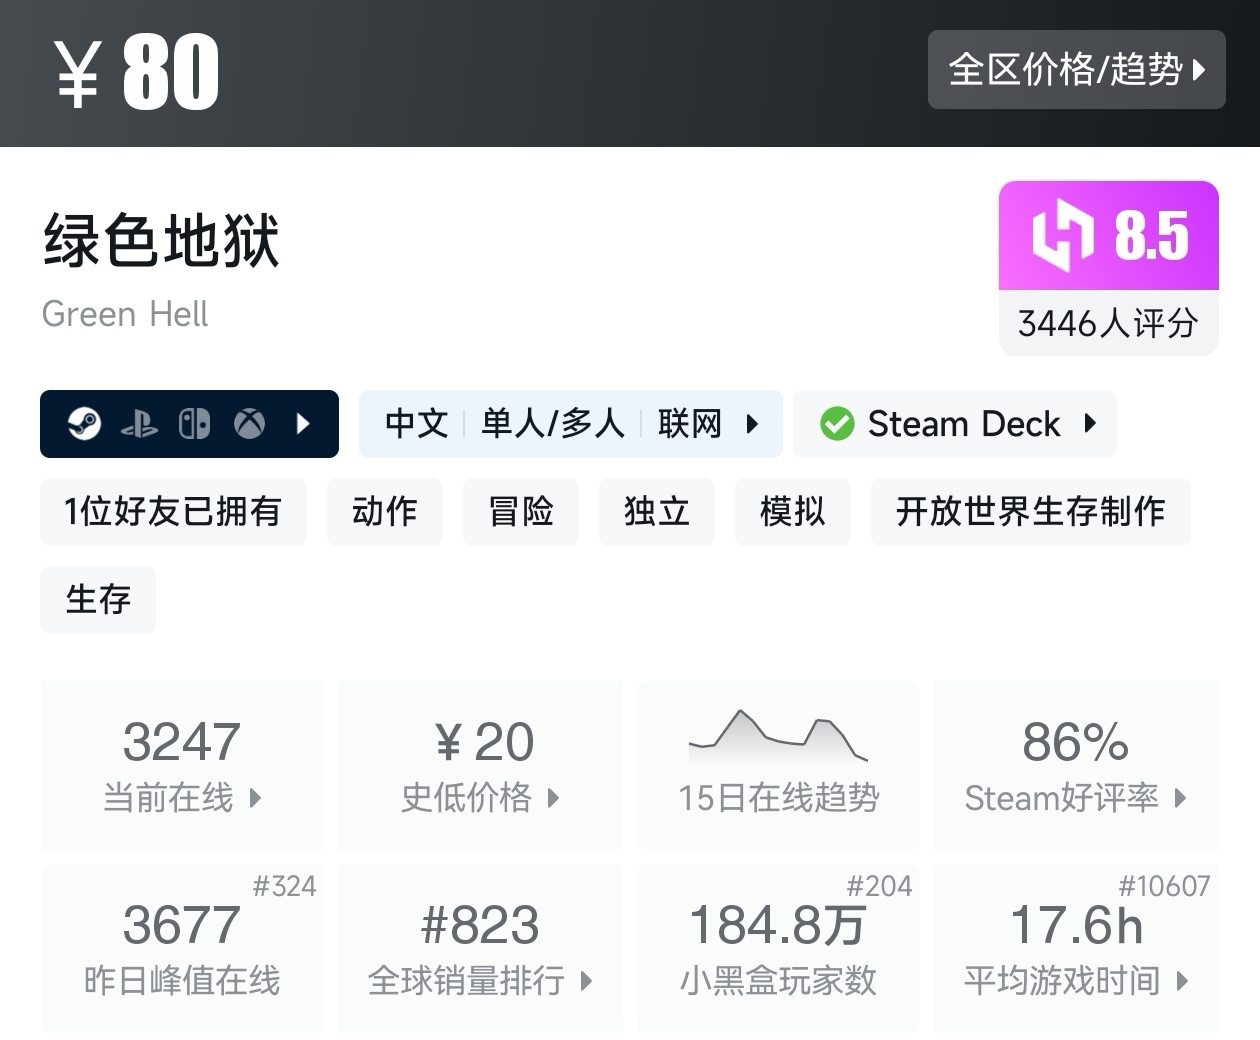Expand Steam Deck compatibility details
Image resolution: width=1260 pixels, height=1040 pixels.
pyautogui.click(x=1090, y=424)
